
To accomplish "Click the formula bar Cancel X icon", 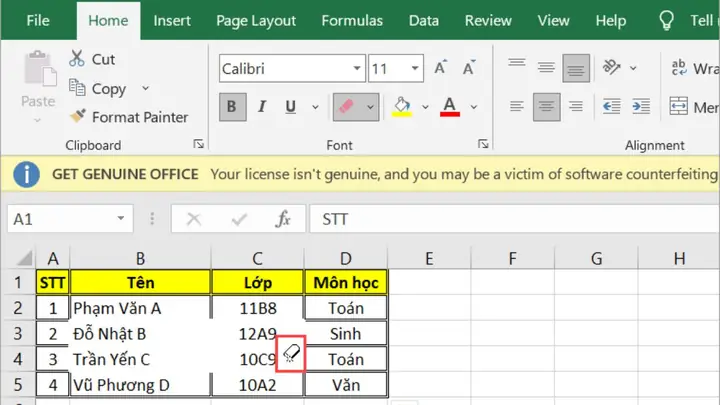I will point(194,219).
